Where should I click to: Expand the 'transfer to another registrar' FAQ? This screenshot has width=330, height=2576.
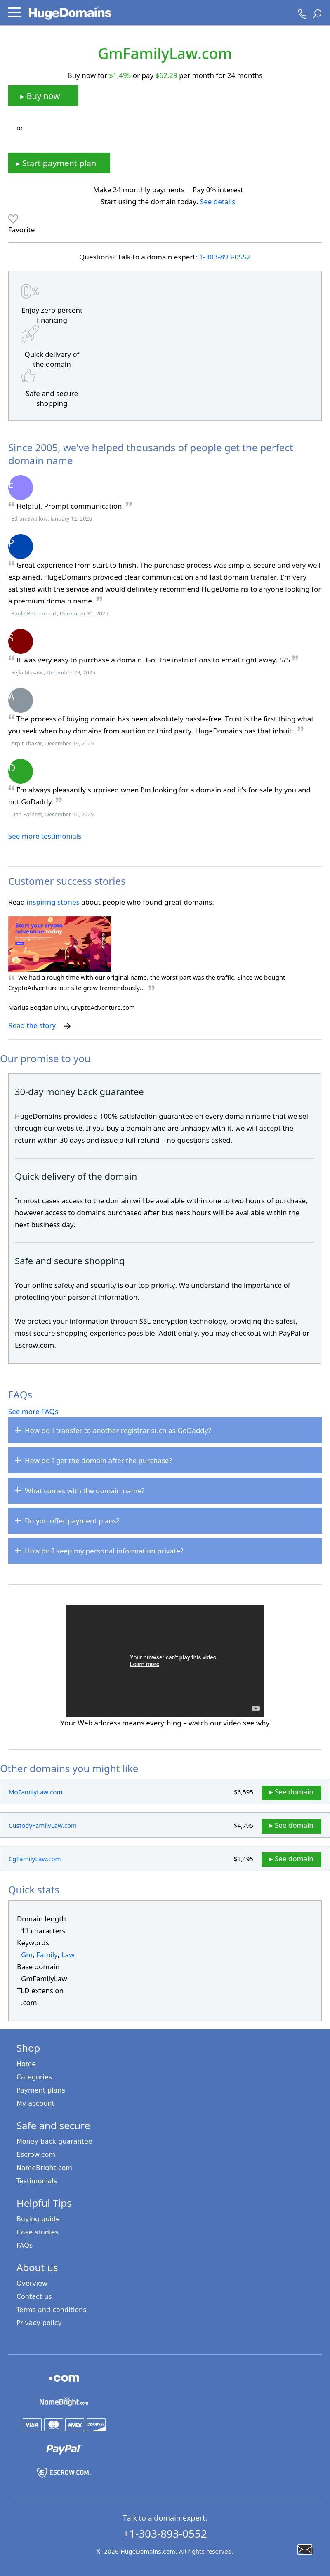[x=165, y=1430]
